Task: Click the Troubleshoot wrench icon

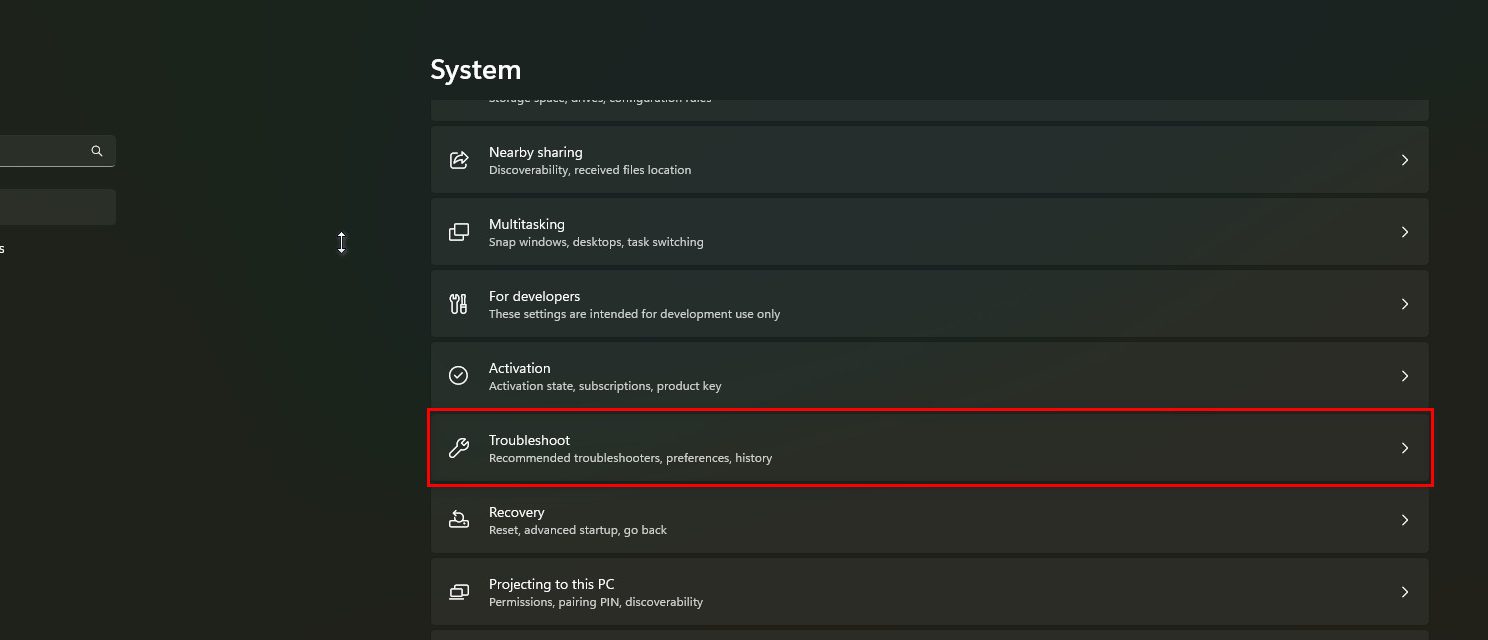Action: pyautogui.click(x=459, y=448)
